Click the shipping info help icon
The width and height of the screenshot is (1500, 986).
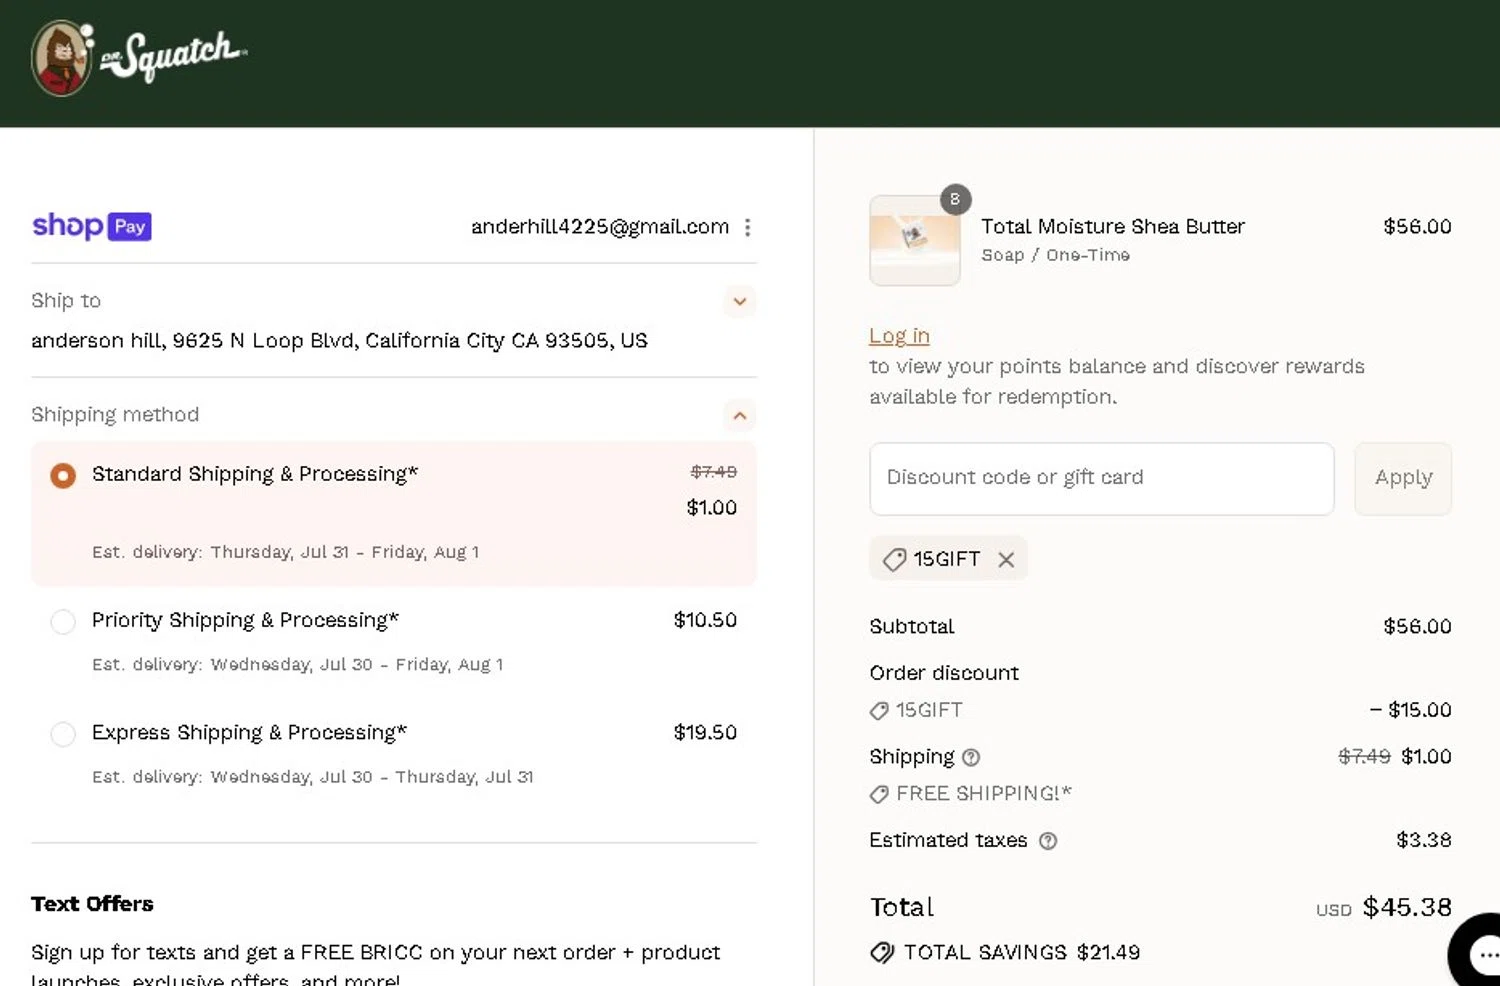(970, 757)
